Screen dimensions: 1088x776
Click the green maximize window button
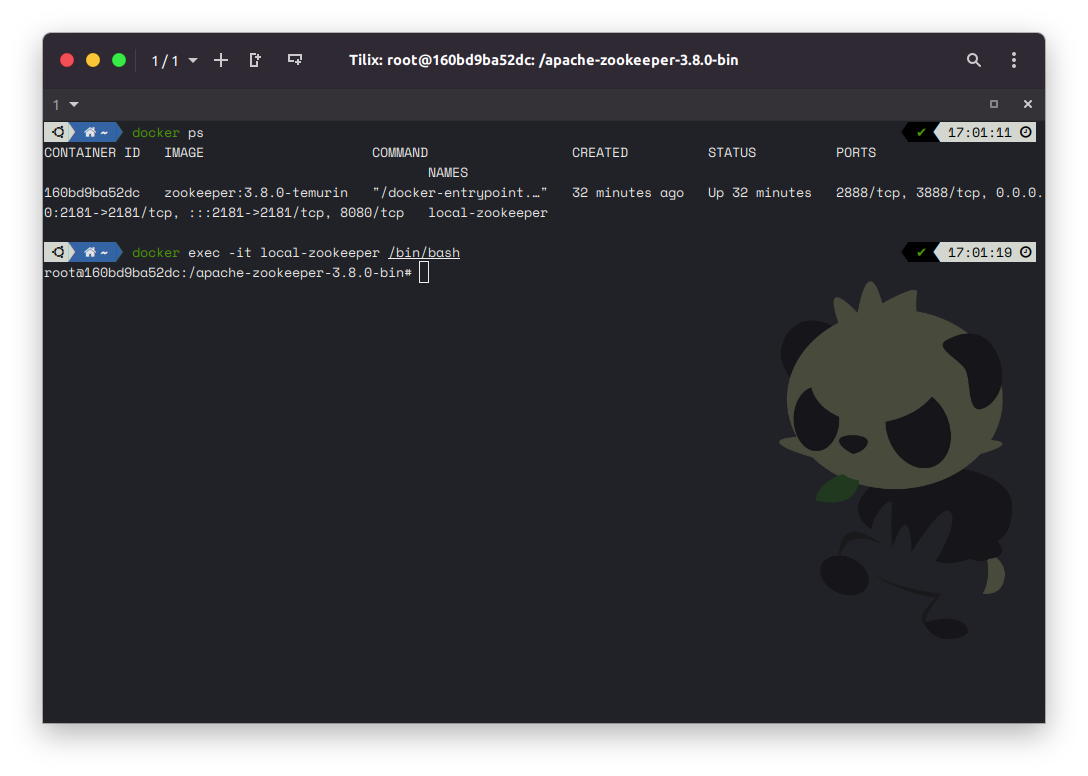119,60
